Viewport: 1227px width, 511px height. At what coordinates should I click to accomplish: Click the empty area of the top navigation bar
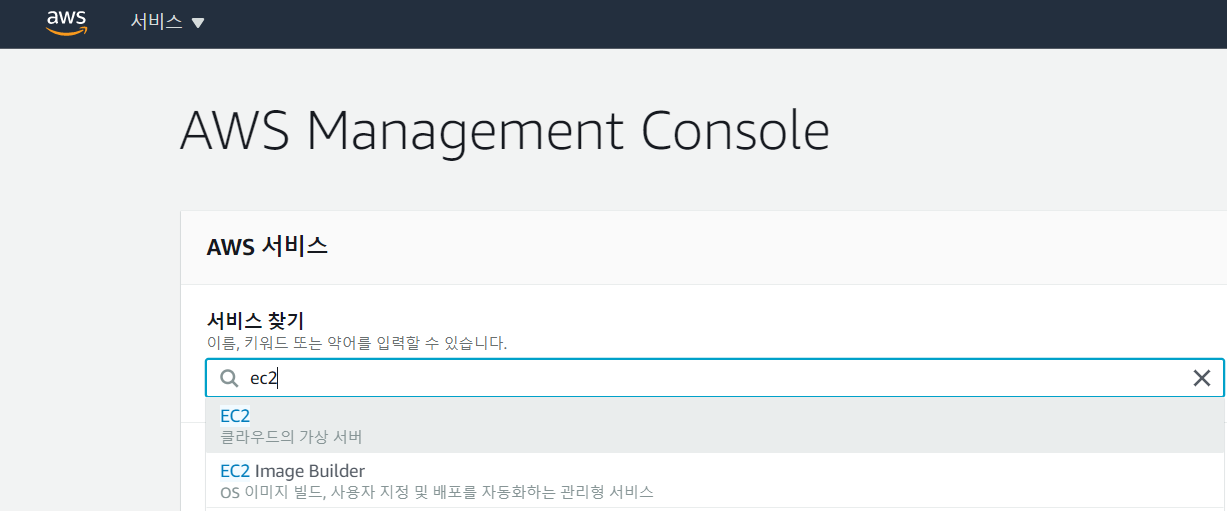click(x=700, y=23)
